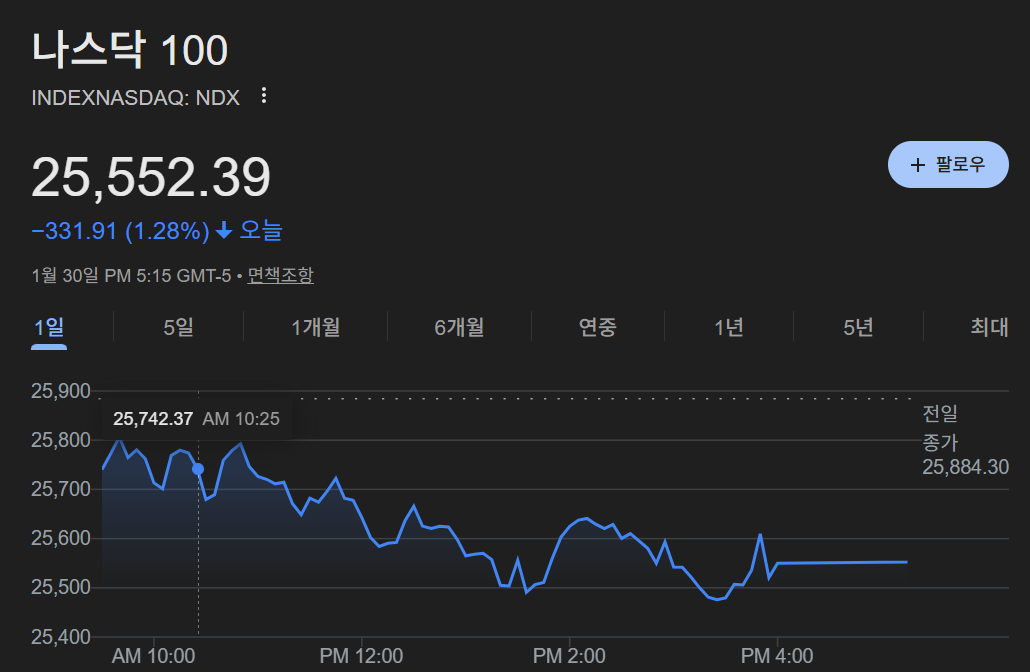Image resolution: width=1030 pixels, height=672 pixels.
Task: Click the 25,884.30 previous close value
Action: 965,467
